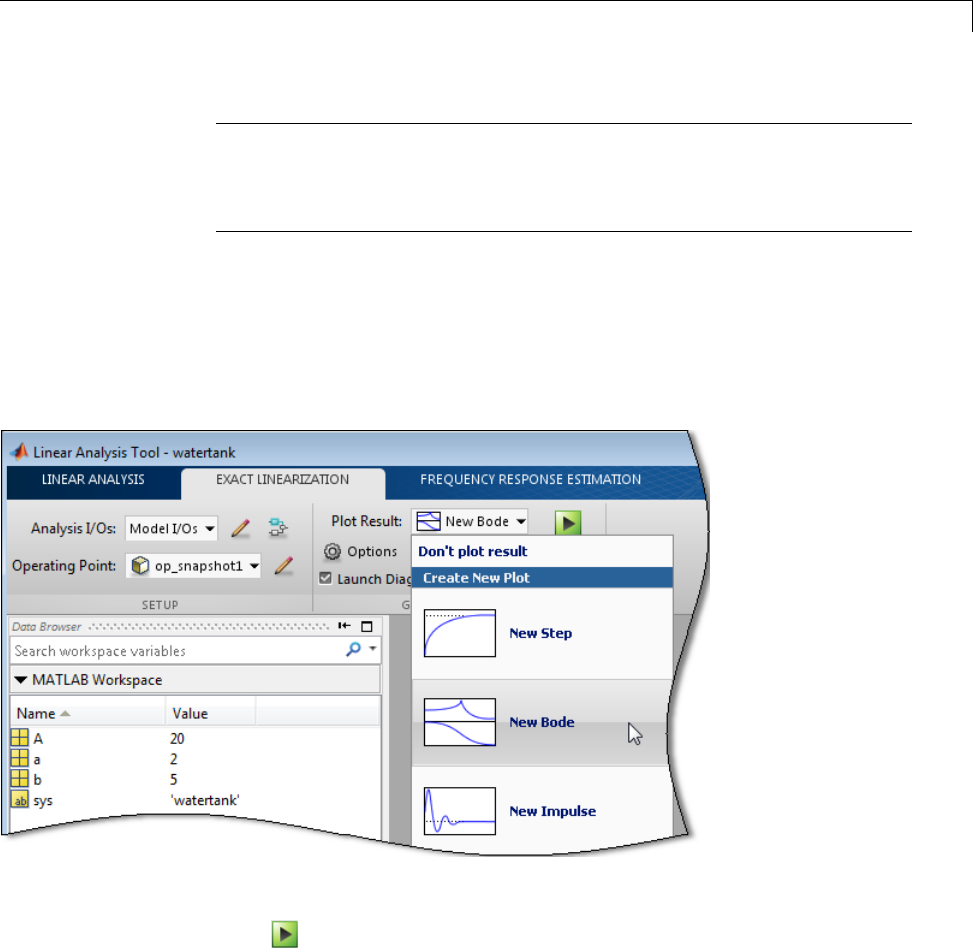Choose Don't plot result menu entry
This screenshot has width=973, height=949.
coord(542,551)
